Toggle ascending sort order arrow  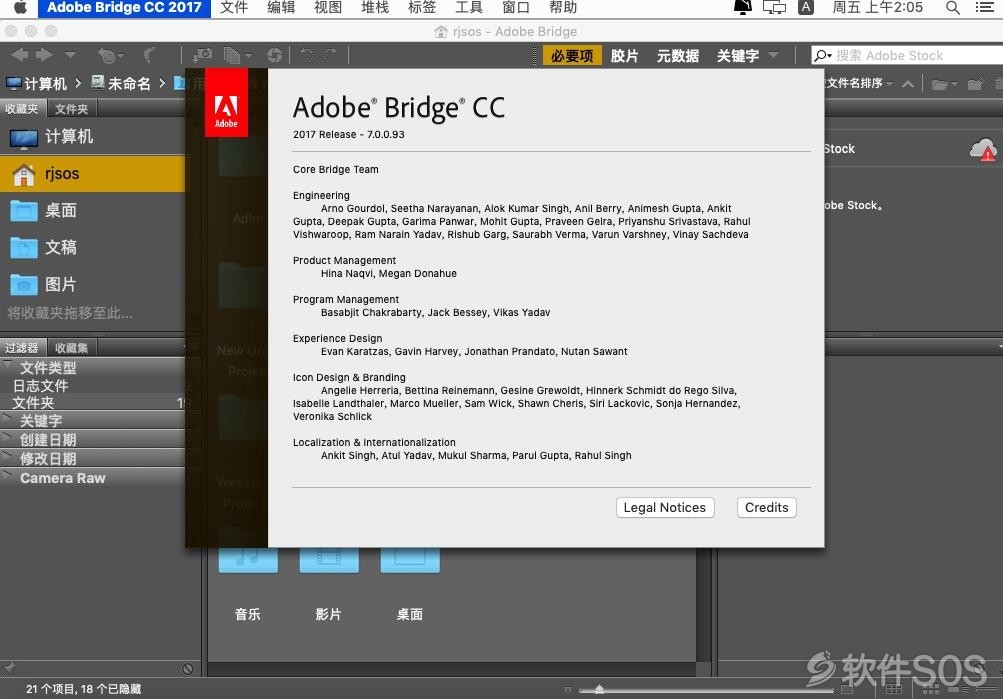point(908,84)
